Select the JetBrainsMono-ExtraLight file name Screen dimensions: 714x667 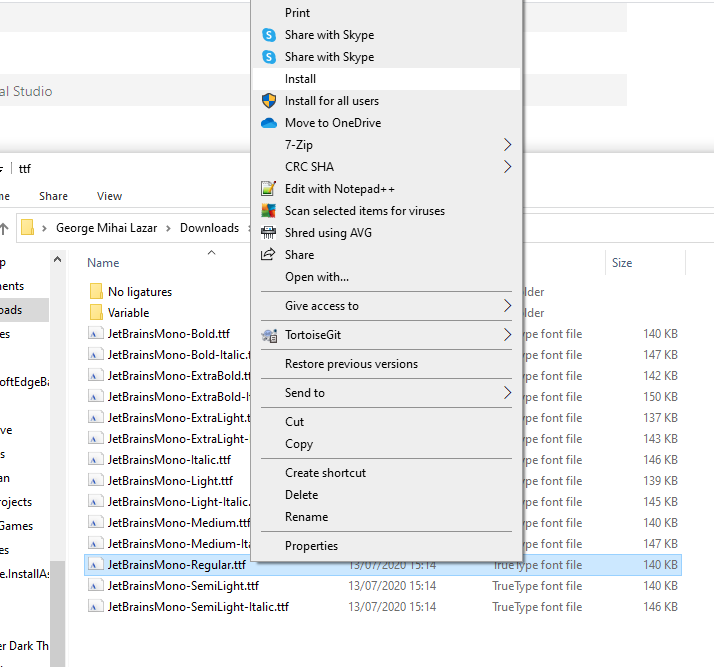179,418
